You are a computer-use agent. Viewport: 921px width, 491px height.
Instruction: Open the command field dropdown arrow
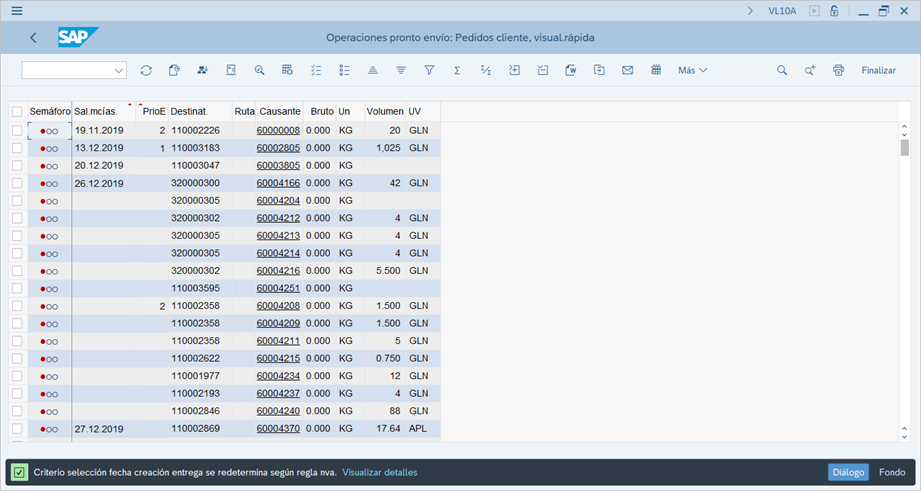click(x=119, y=71)
